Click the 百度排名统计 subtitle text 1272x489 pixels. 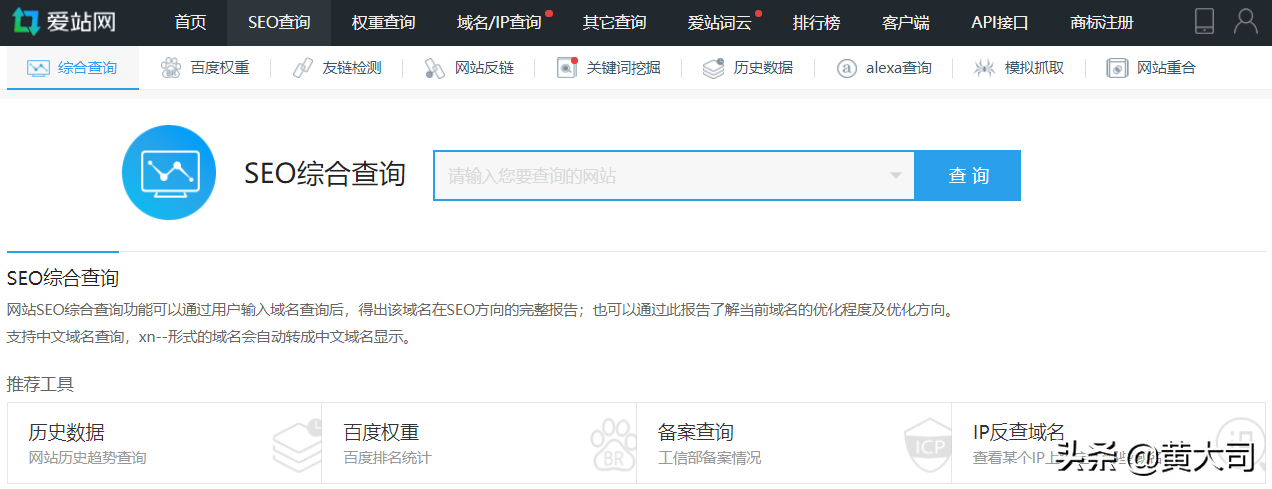click(387, 458)
